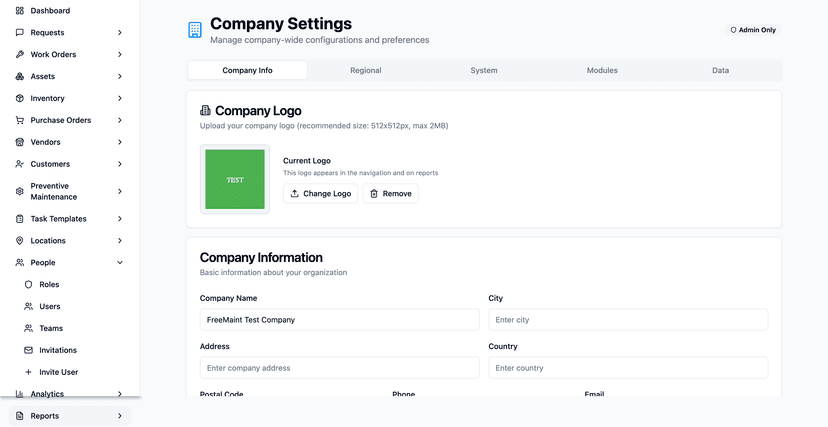Open the Modules tab
Image resolution: width=828 pixels, height=427 pixels.
click(x=603, y=70)
